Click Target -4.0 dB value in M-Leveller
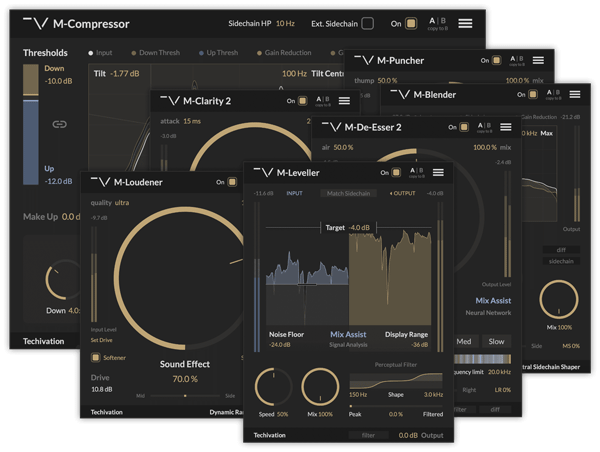Viewport: 600px width, 452px height. pyautogui.click(x=359, y=228)
